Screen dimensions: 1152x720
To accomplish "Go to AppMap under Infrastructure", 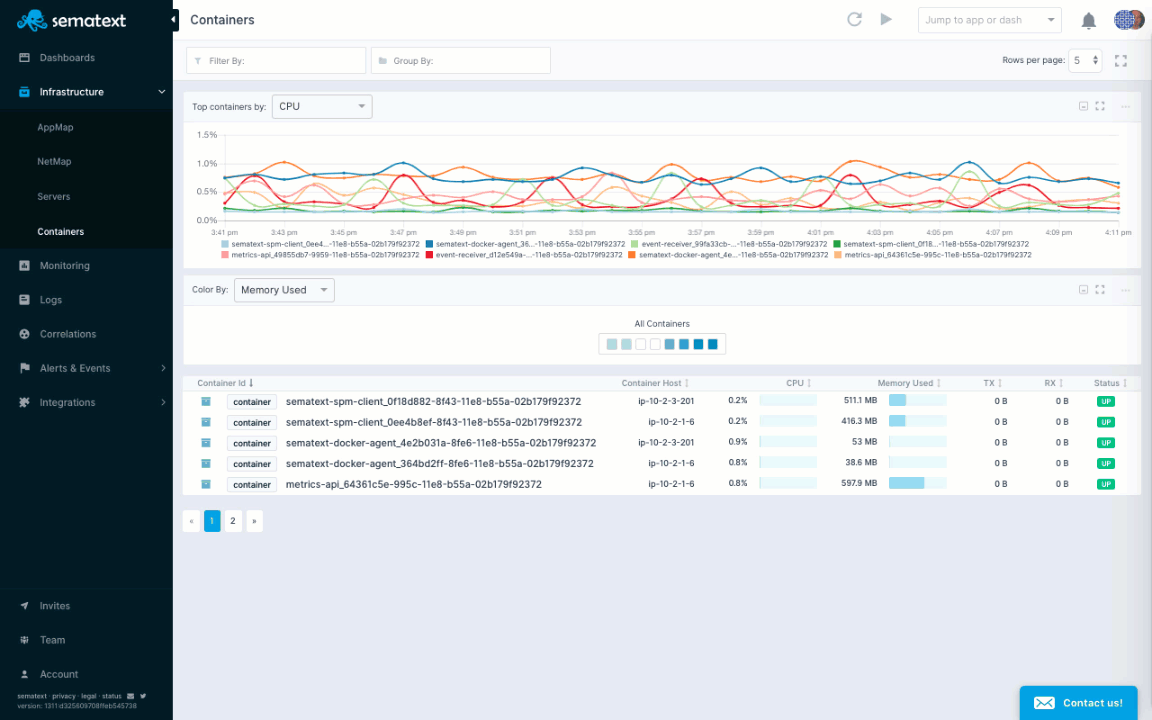I will tap(55, 127).
